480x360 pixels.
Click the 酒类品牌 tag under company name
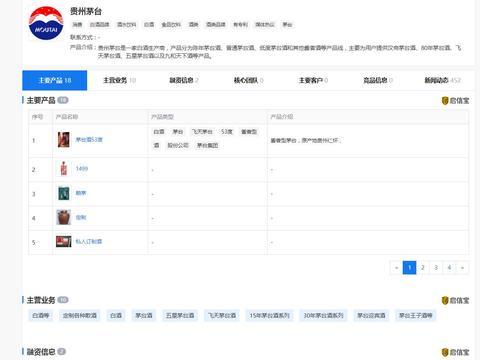click(x=216, y=25)
